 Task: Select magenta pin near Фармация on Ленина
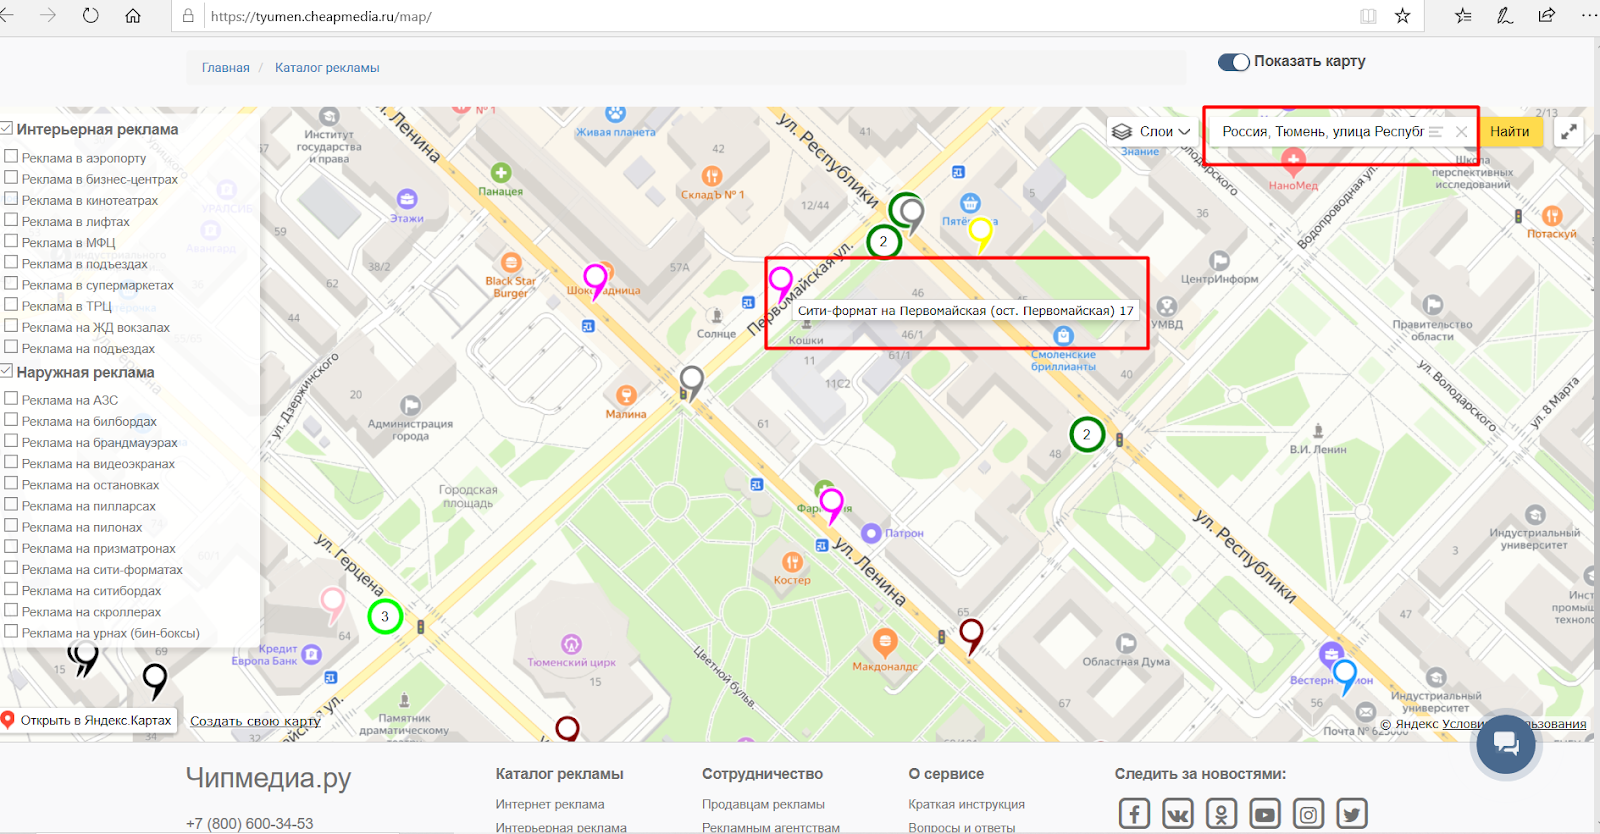pos(831,506)
